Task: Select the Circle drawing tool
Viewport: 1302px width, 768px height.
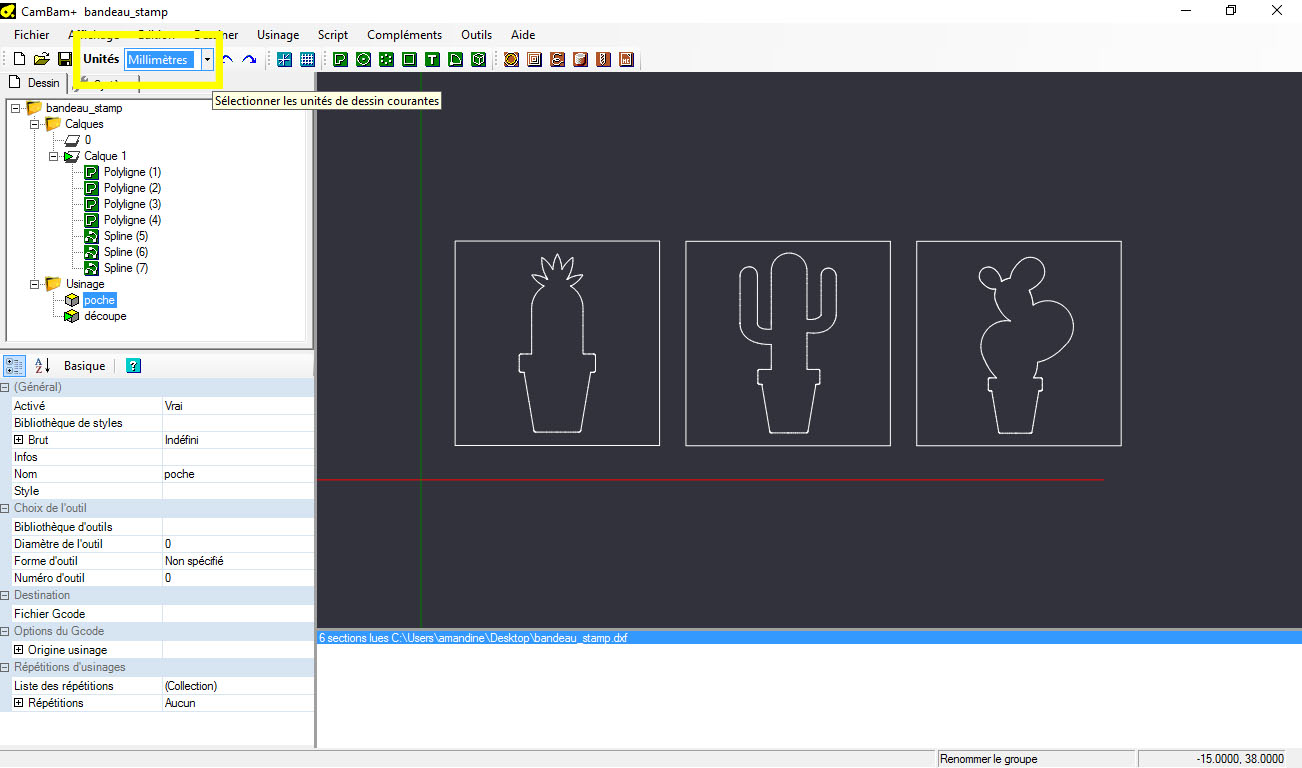Action: [x=363, y=60]
